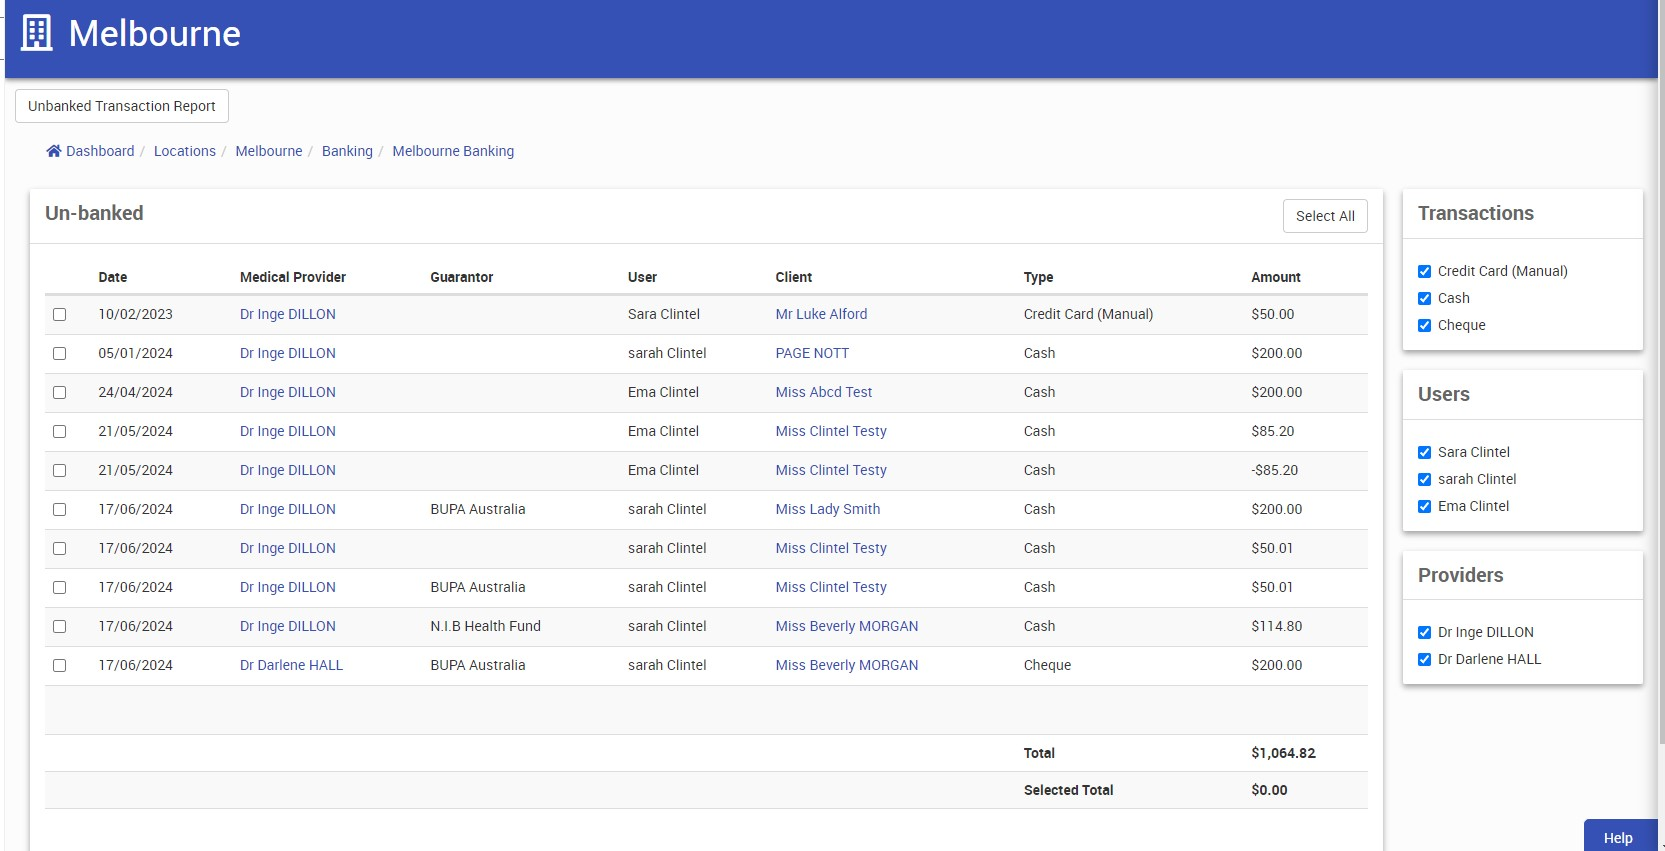Open the Banking breadcrumb link

point(347,151)
